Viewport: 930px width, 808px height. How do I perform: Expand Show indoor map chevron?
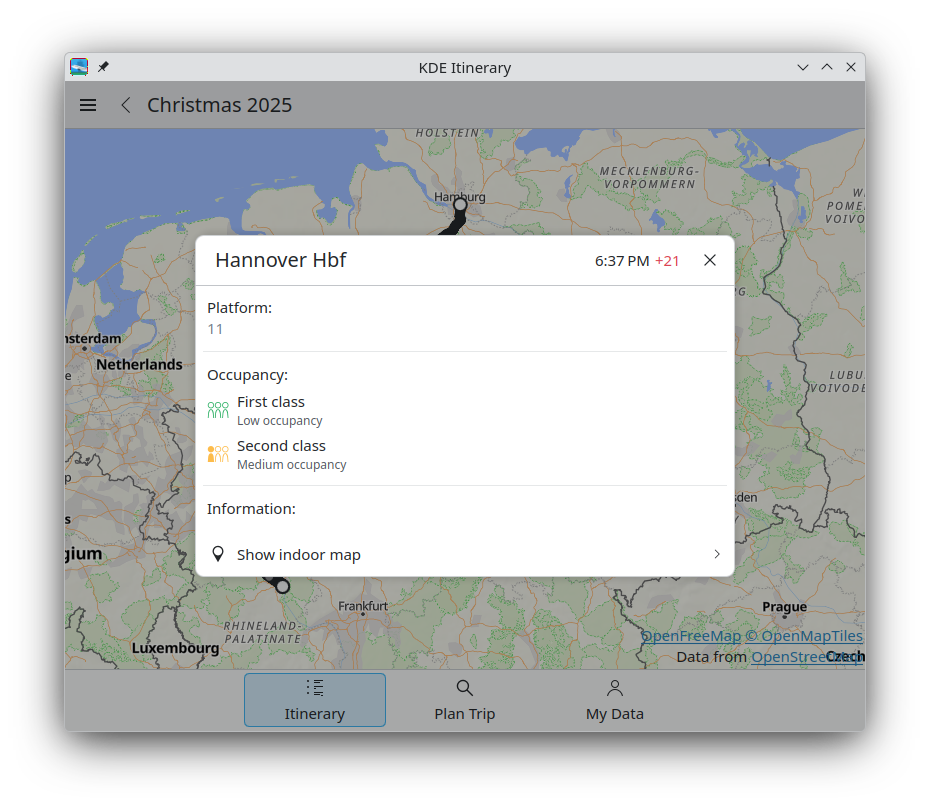pyautogui.click(x=716, y=554)
